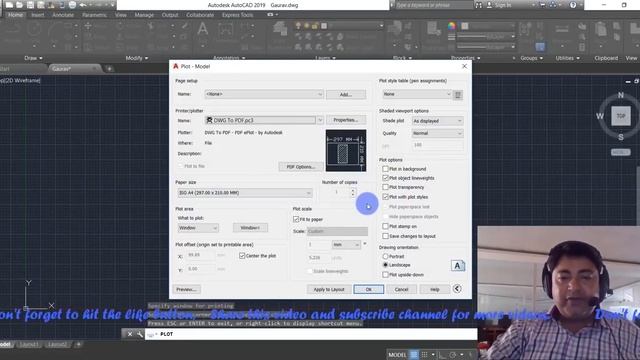Click the paper preview thumbnail in Plot dialog
The width and height of the screenshot is (640, 360).
coord(346,151)
